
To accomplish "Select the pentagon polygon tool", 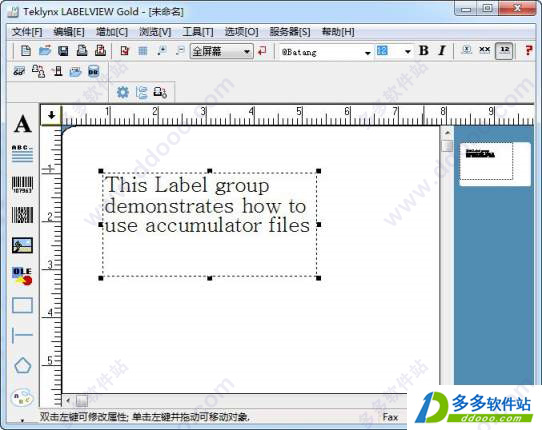I will (23, 365).
